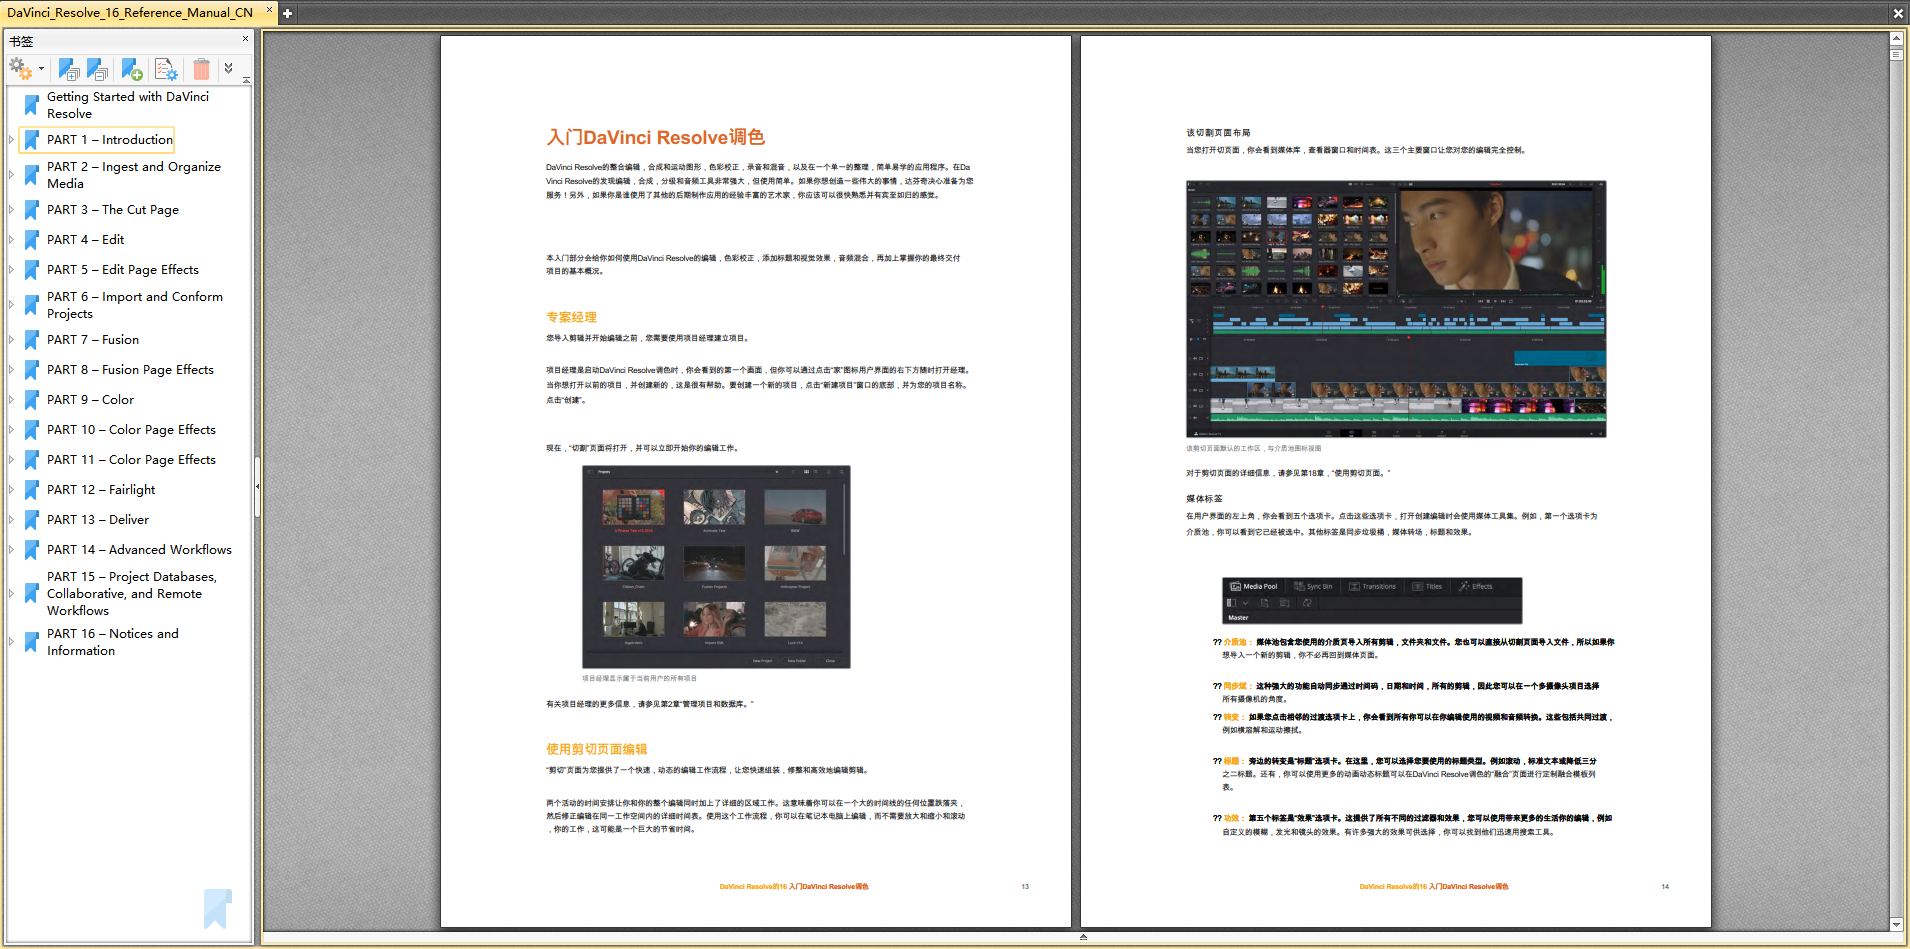The image size is (1910, 949).
Task: Expand the PART 16 – Notices and Information node
Action: [x=12, y=642]
